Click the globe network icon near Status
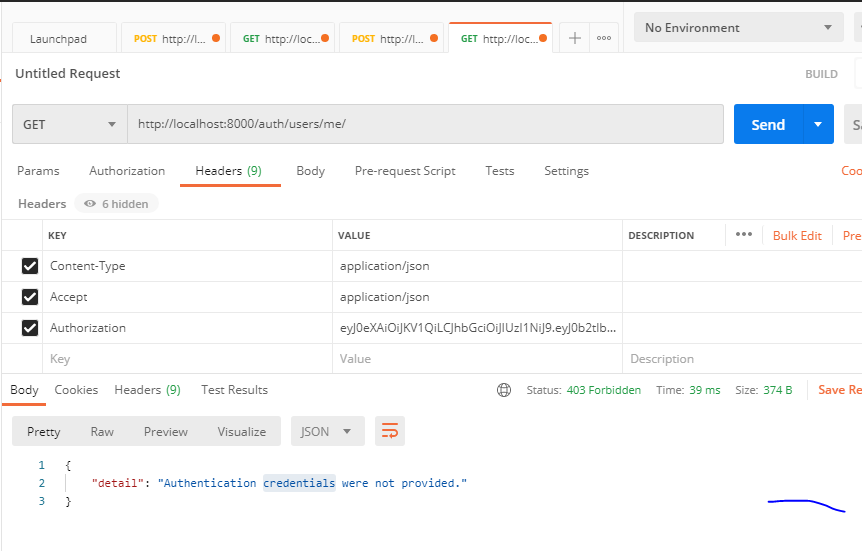 tap(504, 390)
